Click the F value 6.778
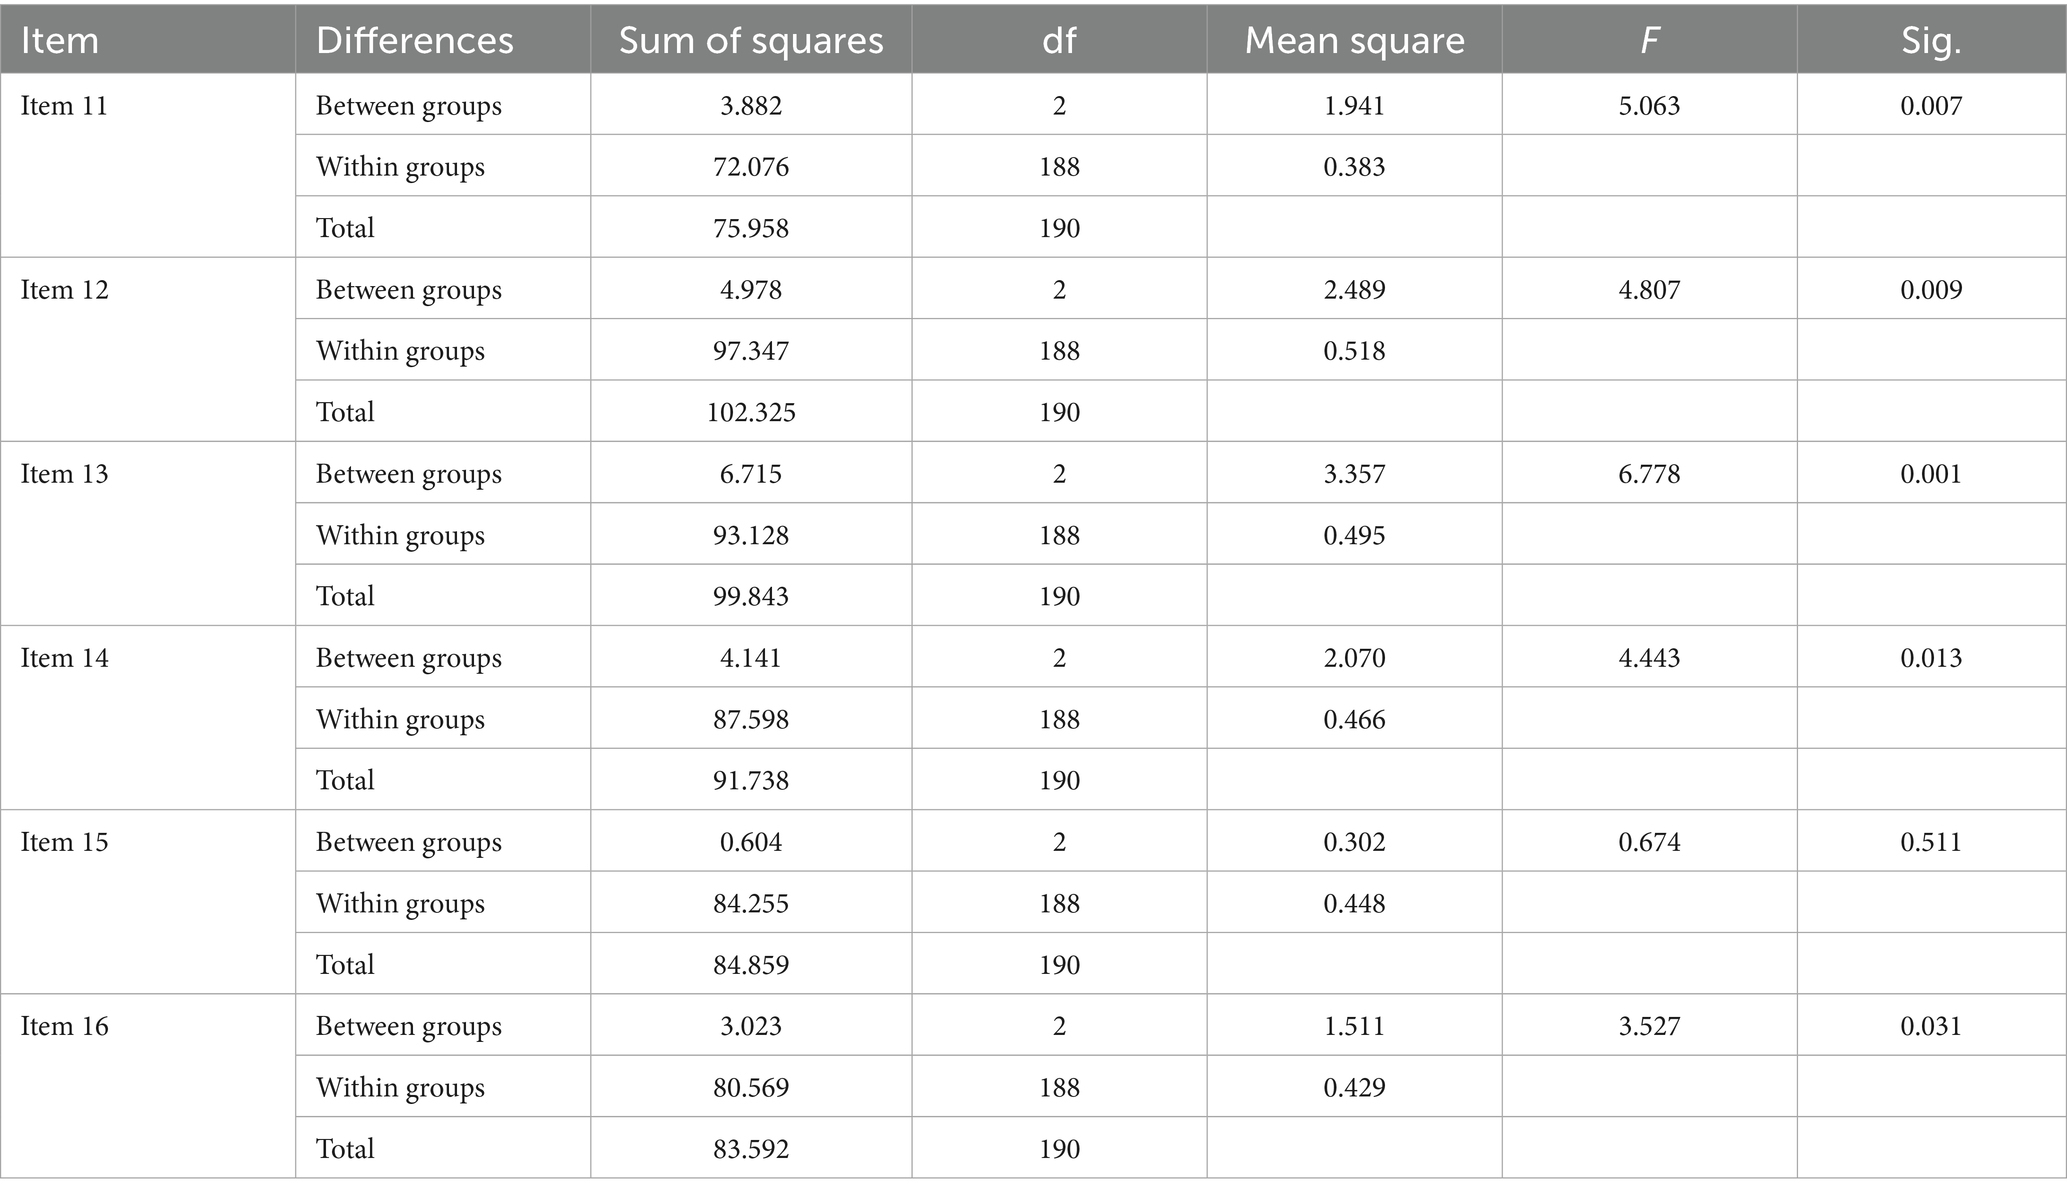This screenshot has width=2067, height=1196. (1649, 473)
